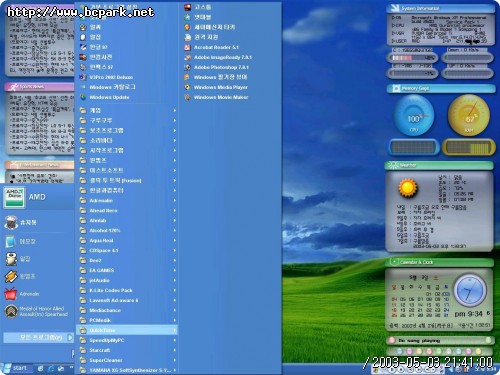
Task: Click the C: drive usage bar
Action: click(413, 58)
